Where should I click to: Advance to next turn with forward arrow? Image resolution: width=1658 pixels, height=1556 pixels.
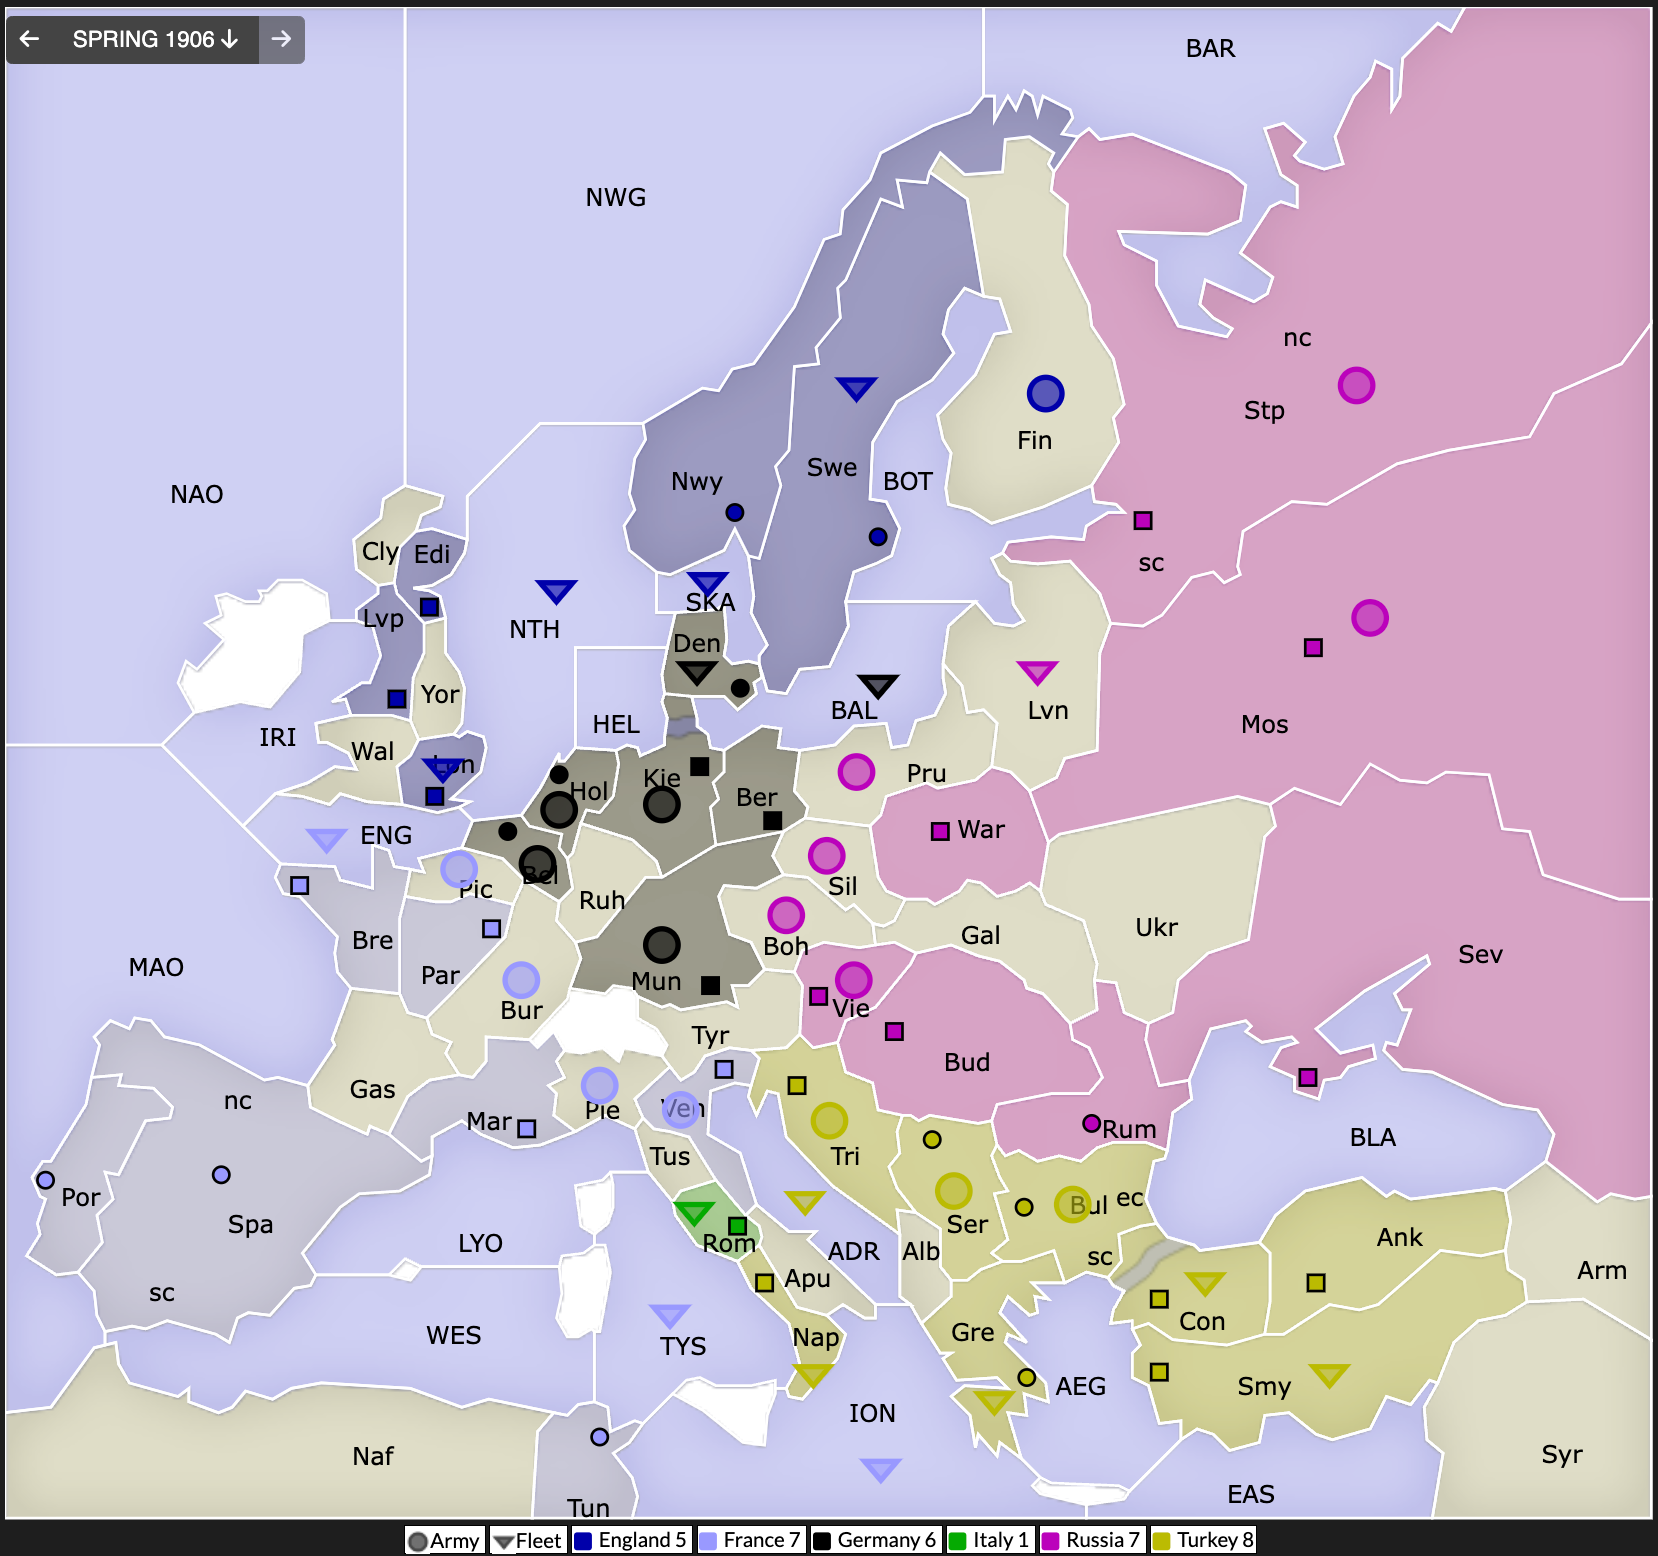coord(281,39)
